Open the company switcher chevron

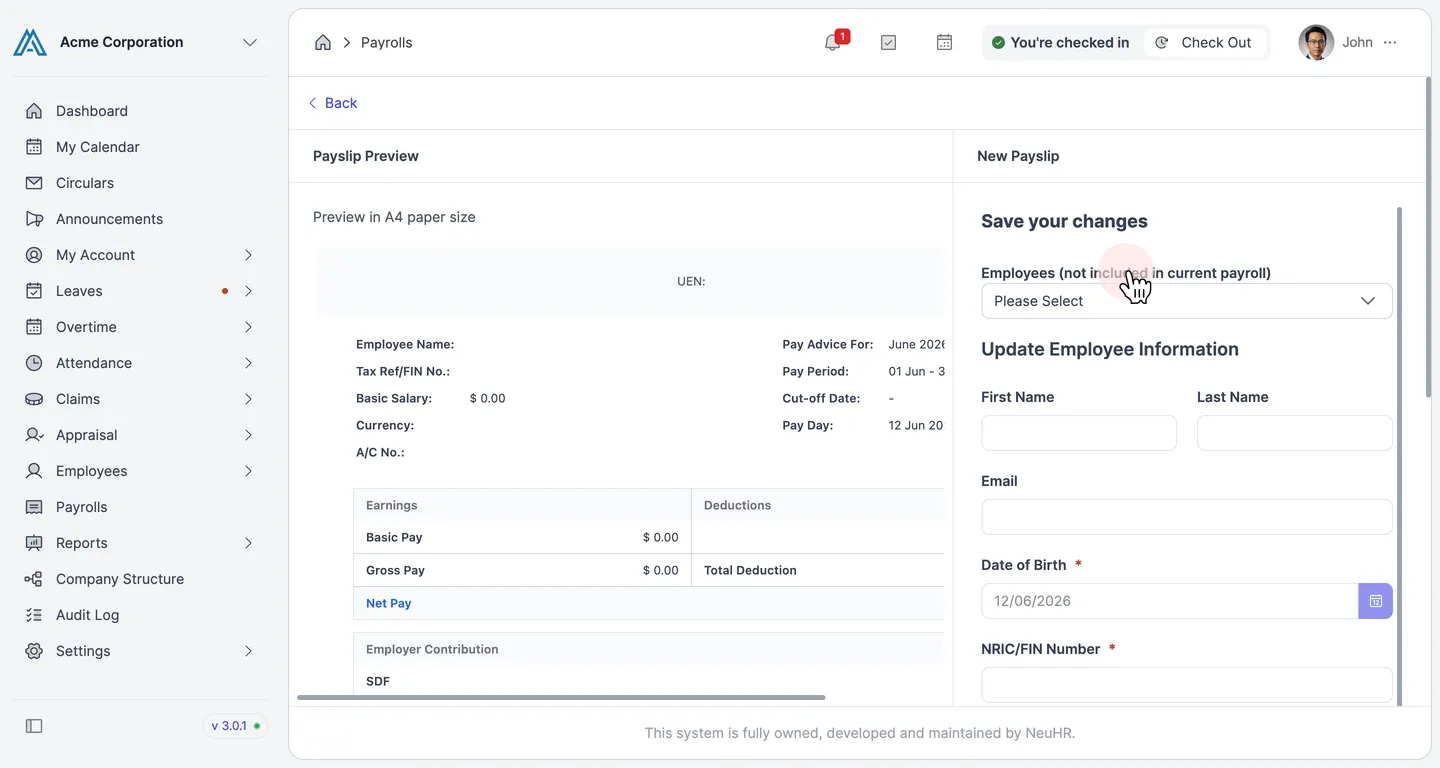pos(250,42)
